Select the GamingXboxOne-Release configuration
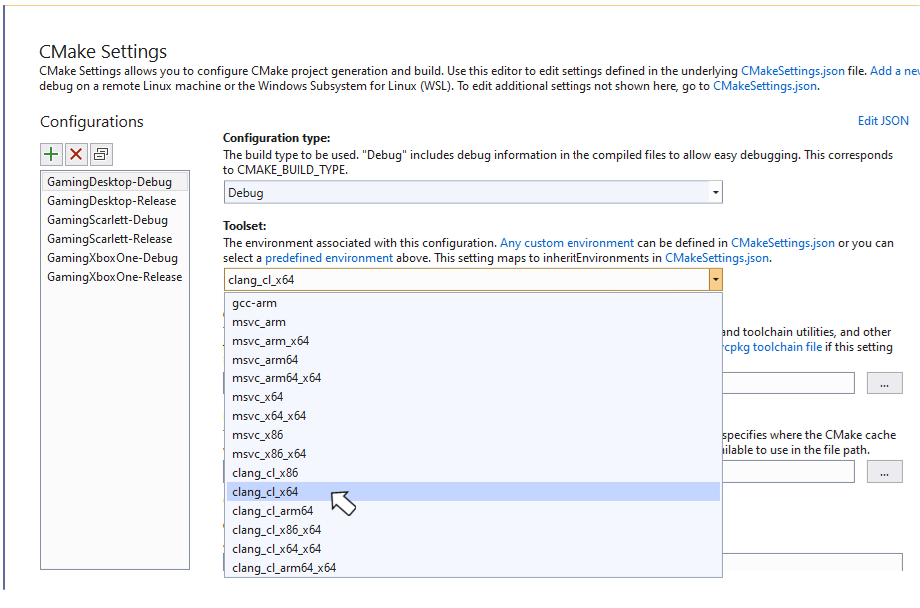Screen dimensions: 920x608 [x=115, y=277]
